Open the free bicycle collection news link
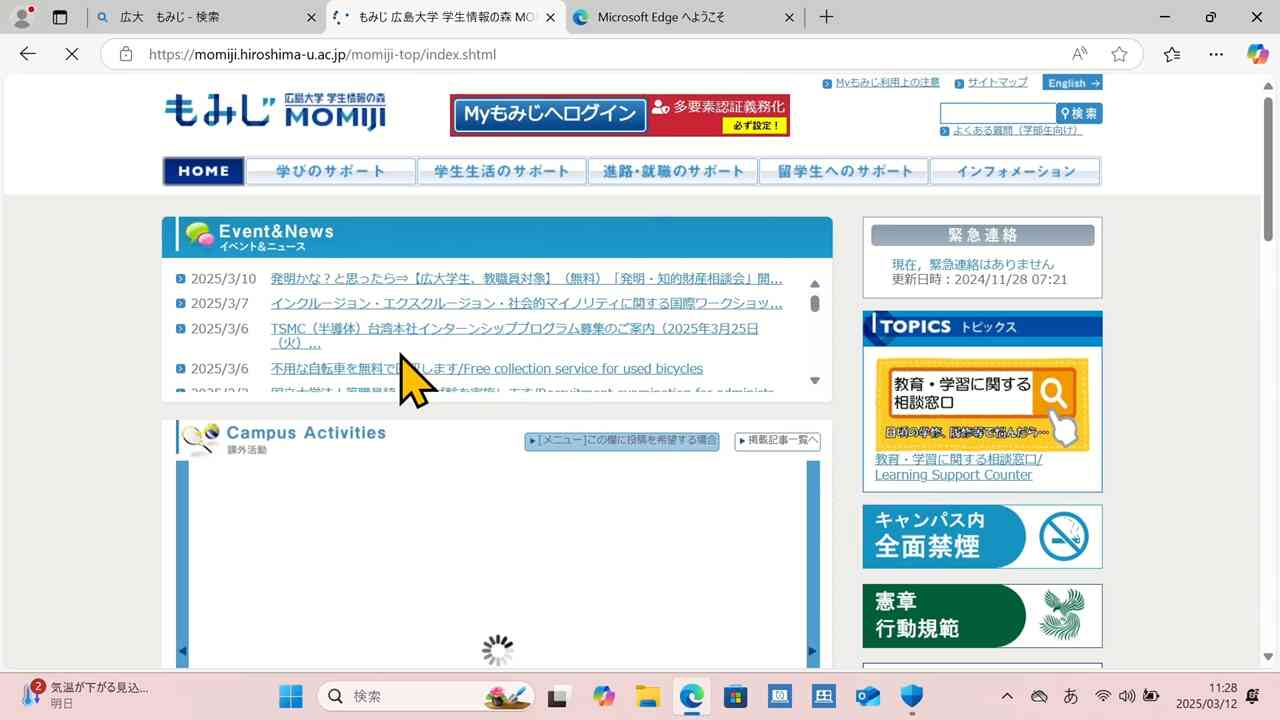1280x720 pixels. [485, 368]
